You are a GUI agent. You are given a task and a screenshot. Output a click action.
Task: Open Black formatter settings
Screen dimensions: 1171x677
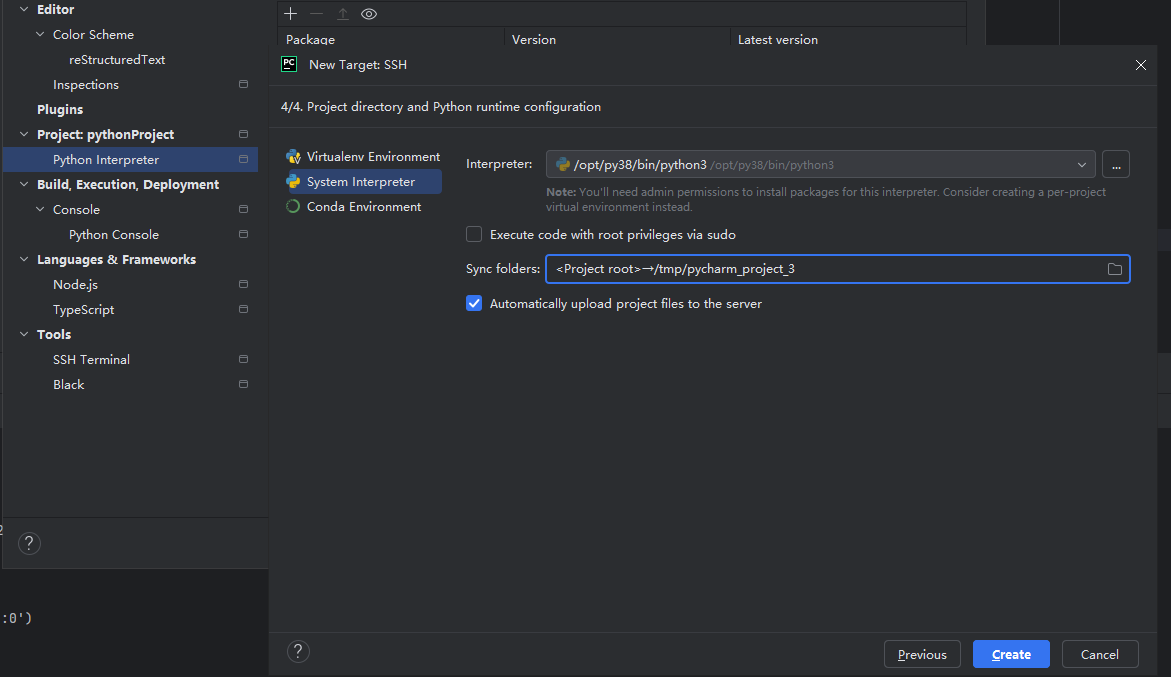69,384
